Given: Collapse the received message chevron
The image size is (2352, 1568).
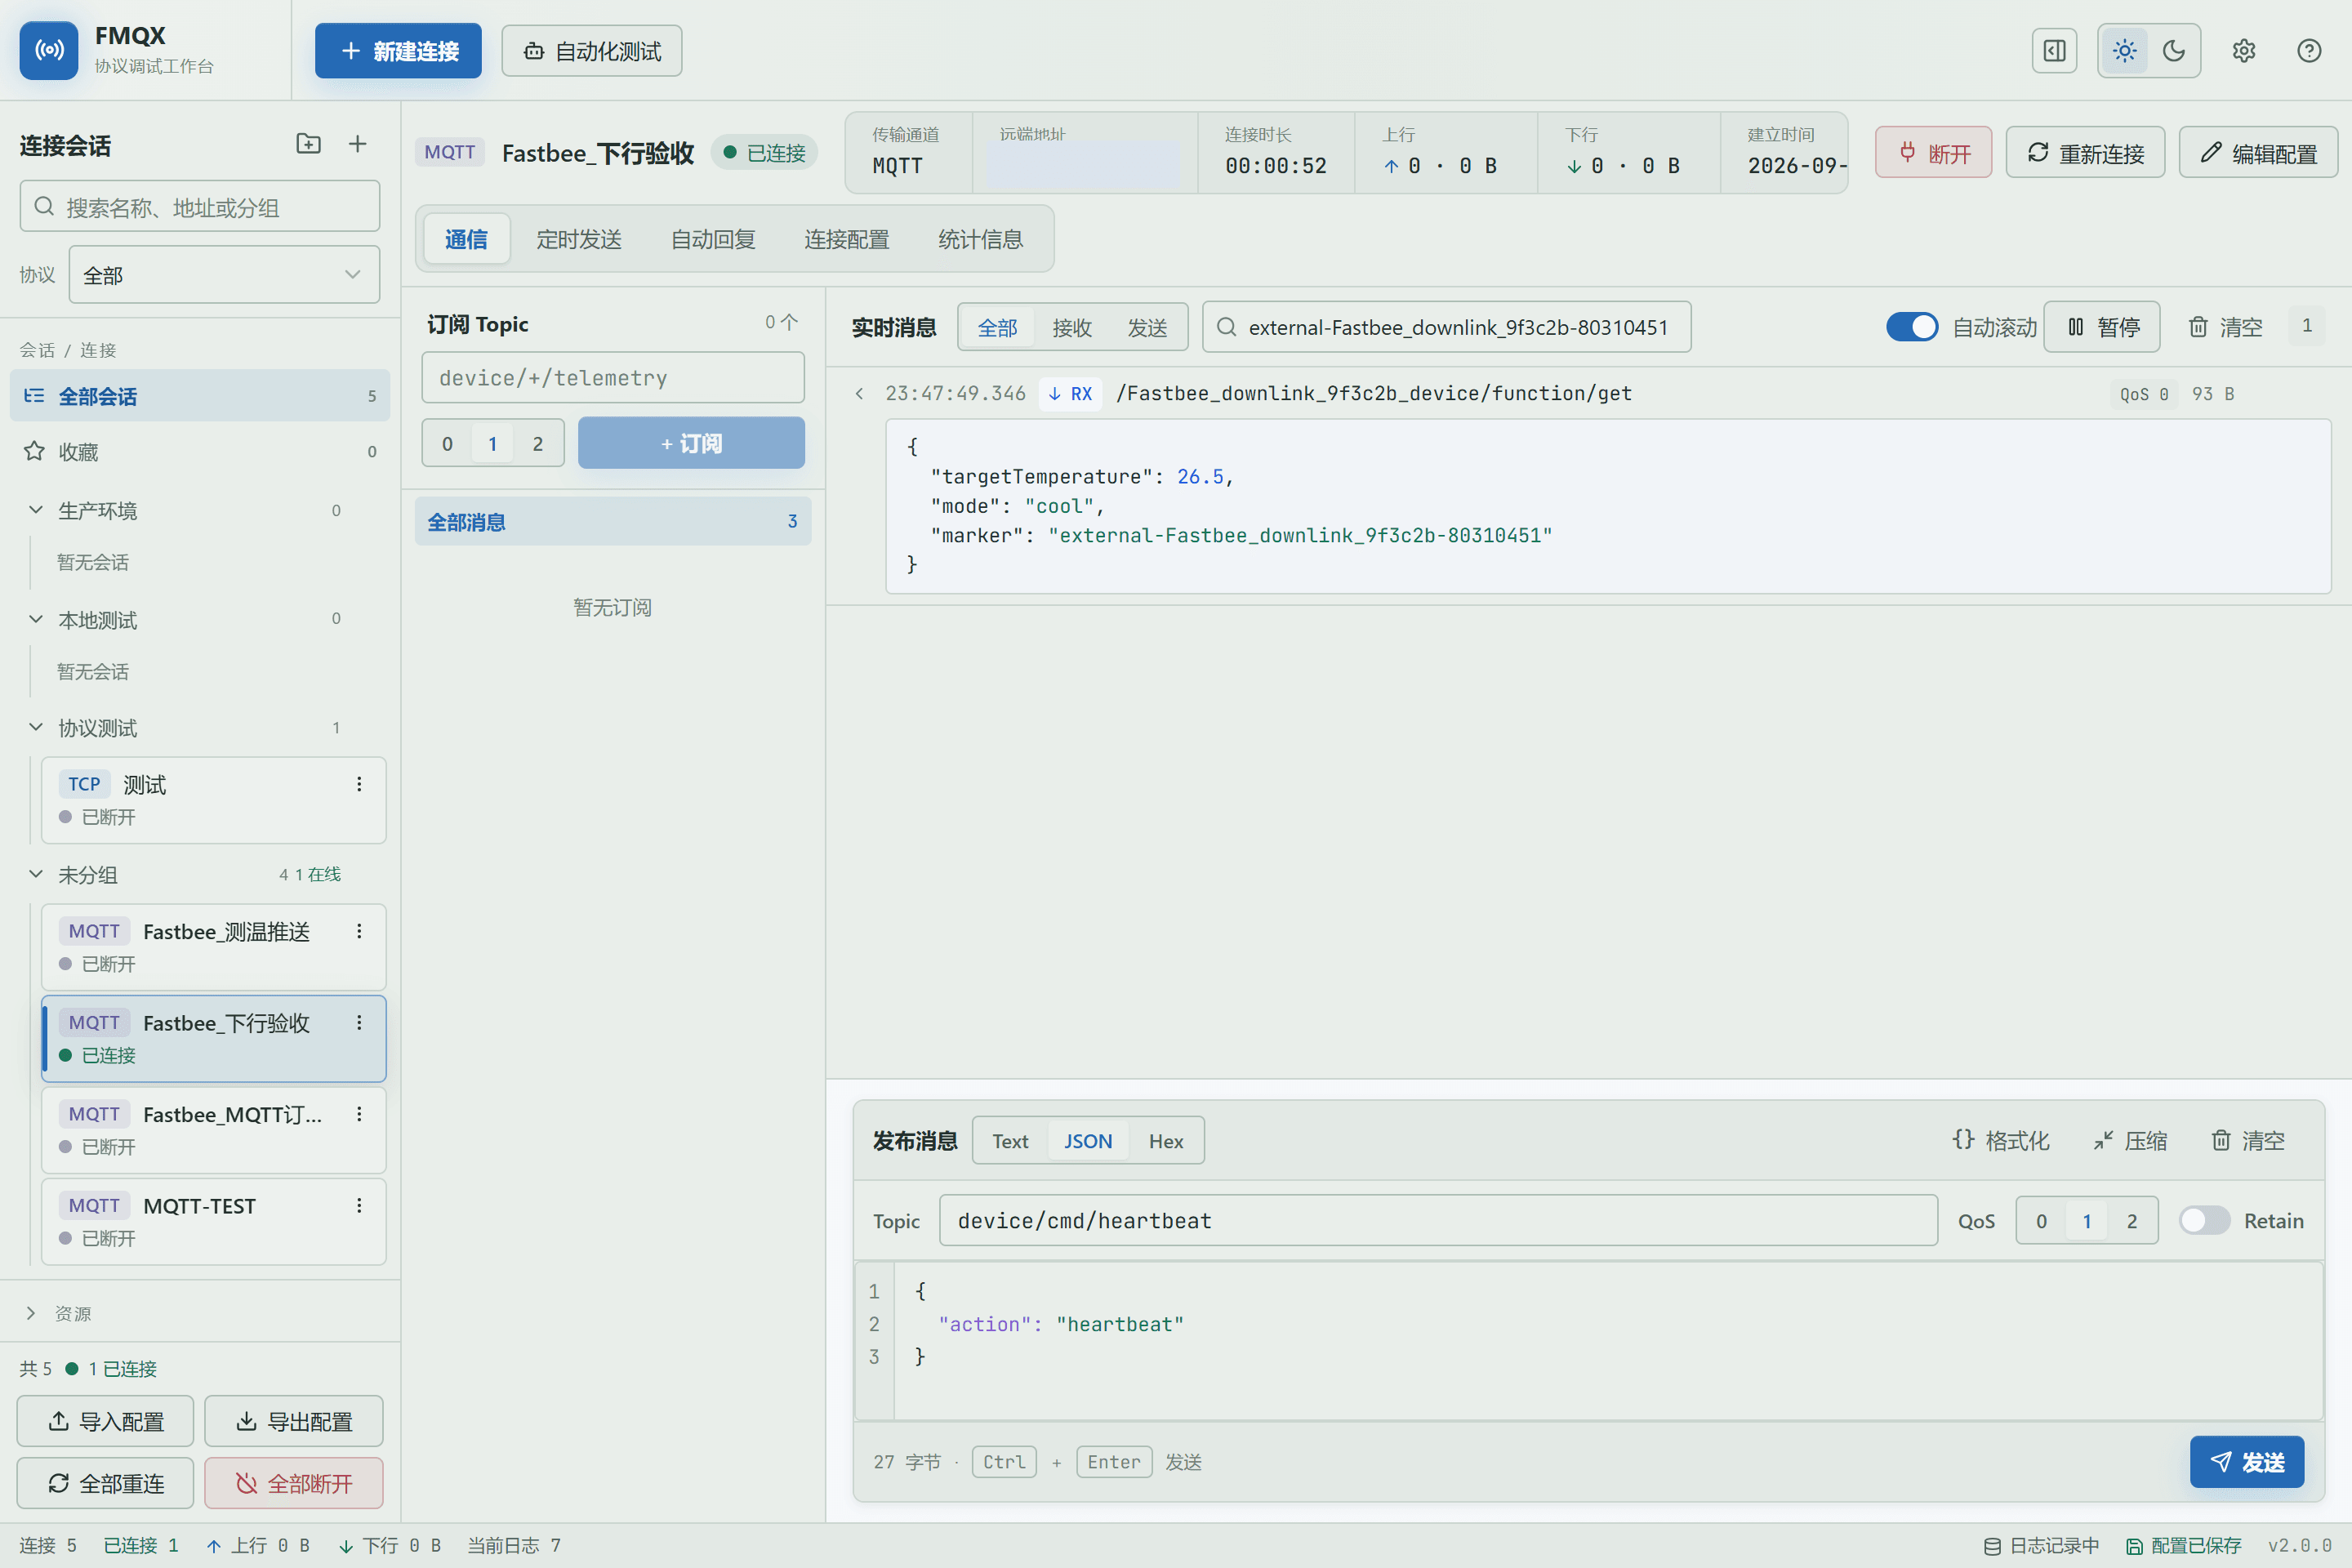Looking at the screenshot, I should point(859,393).
